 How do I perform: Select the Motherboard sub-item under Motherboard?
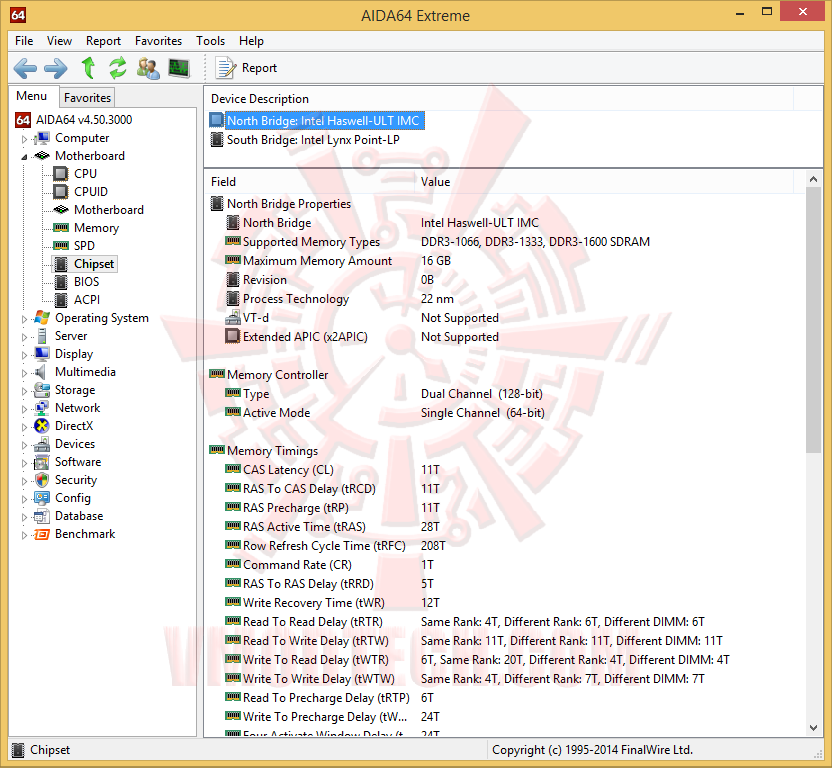tap(109, 210)
